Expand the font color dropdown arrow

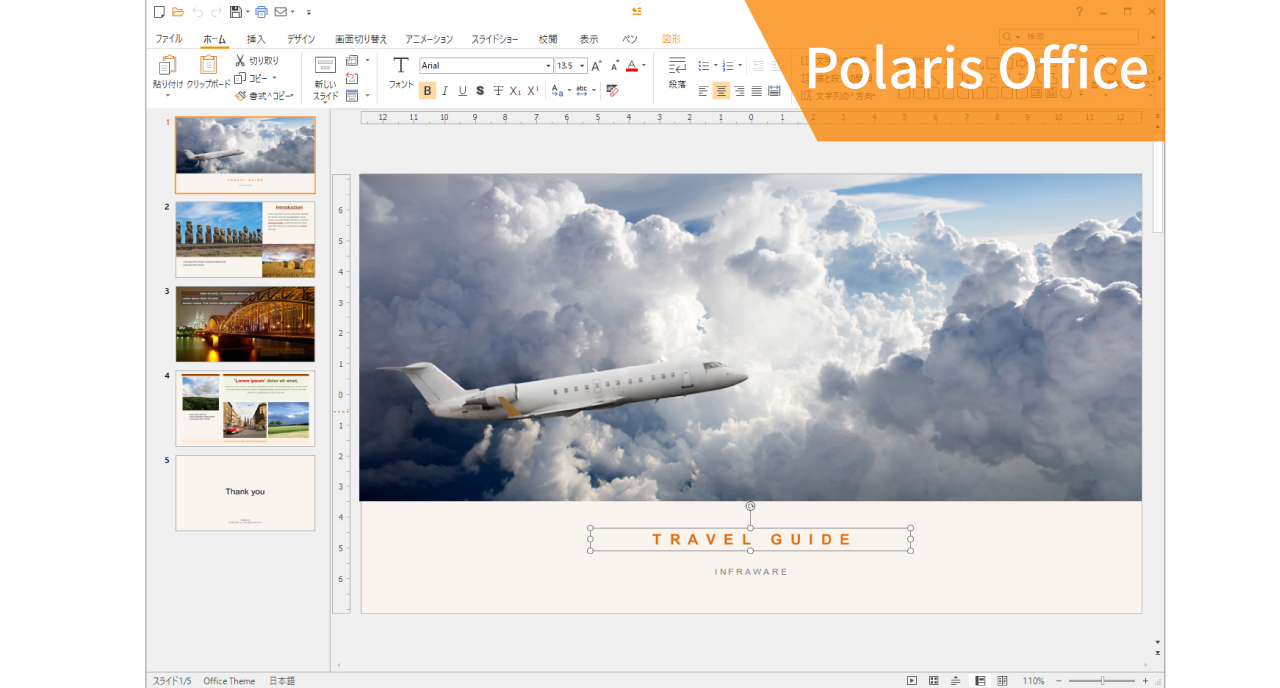pyautogui.click(x=644, y=66)
